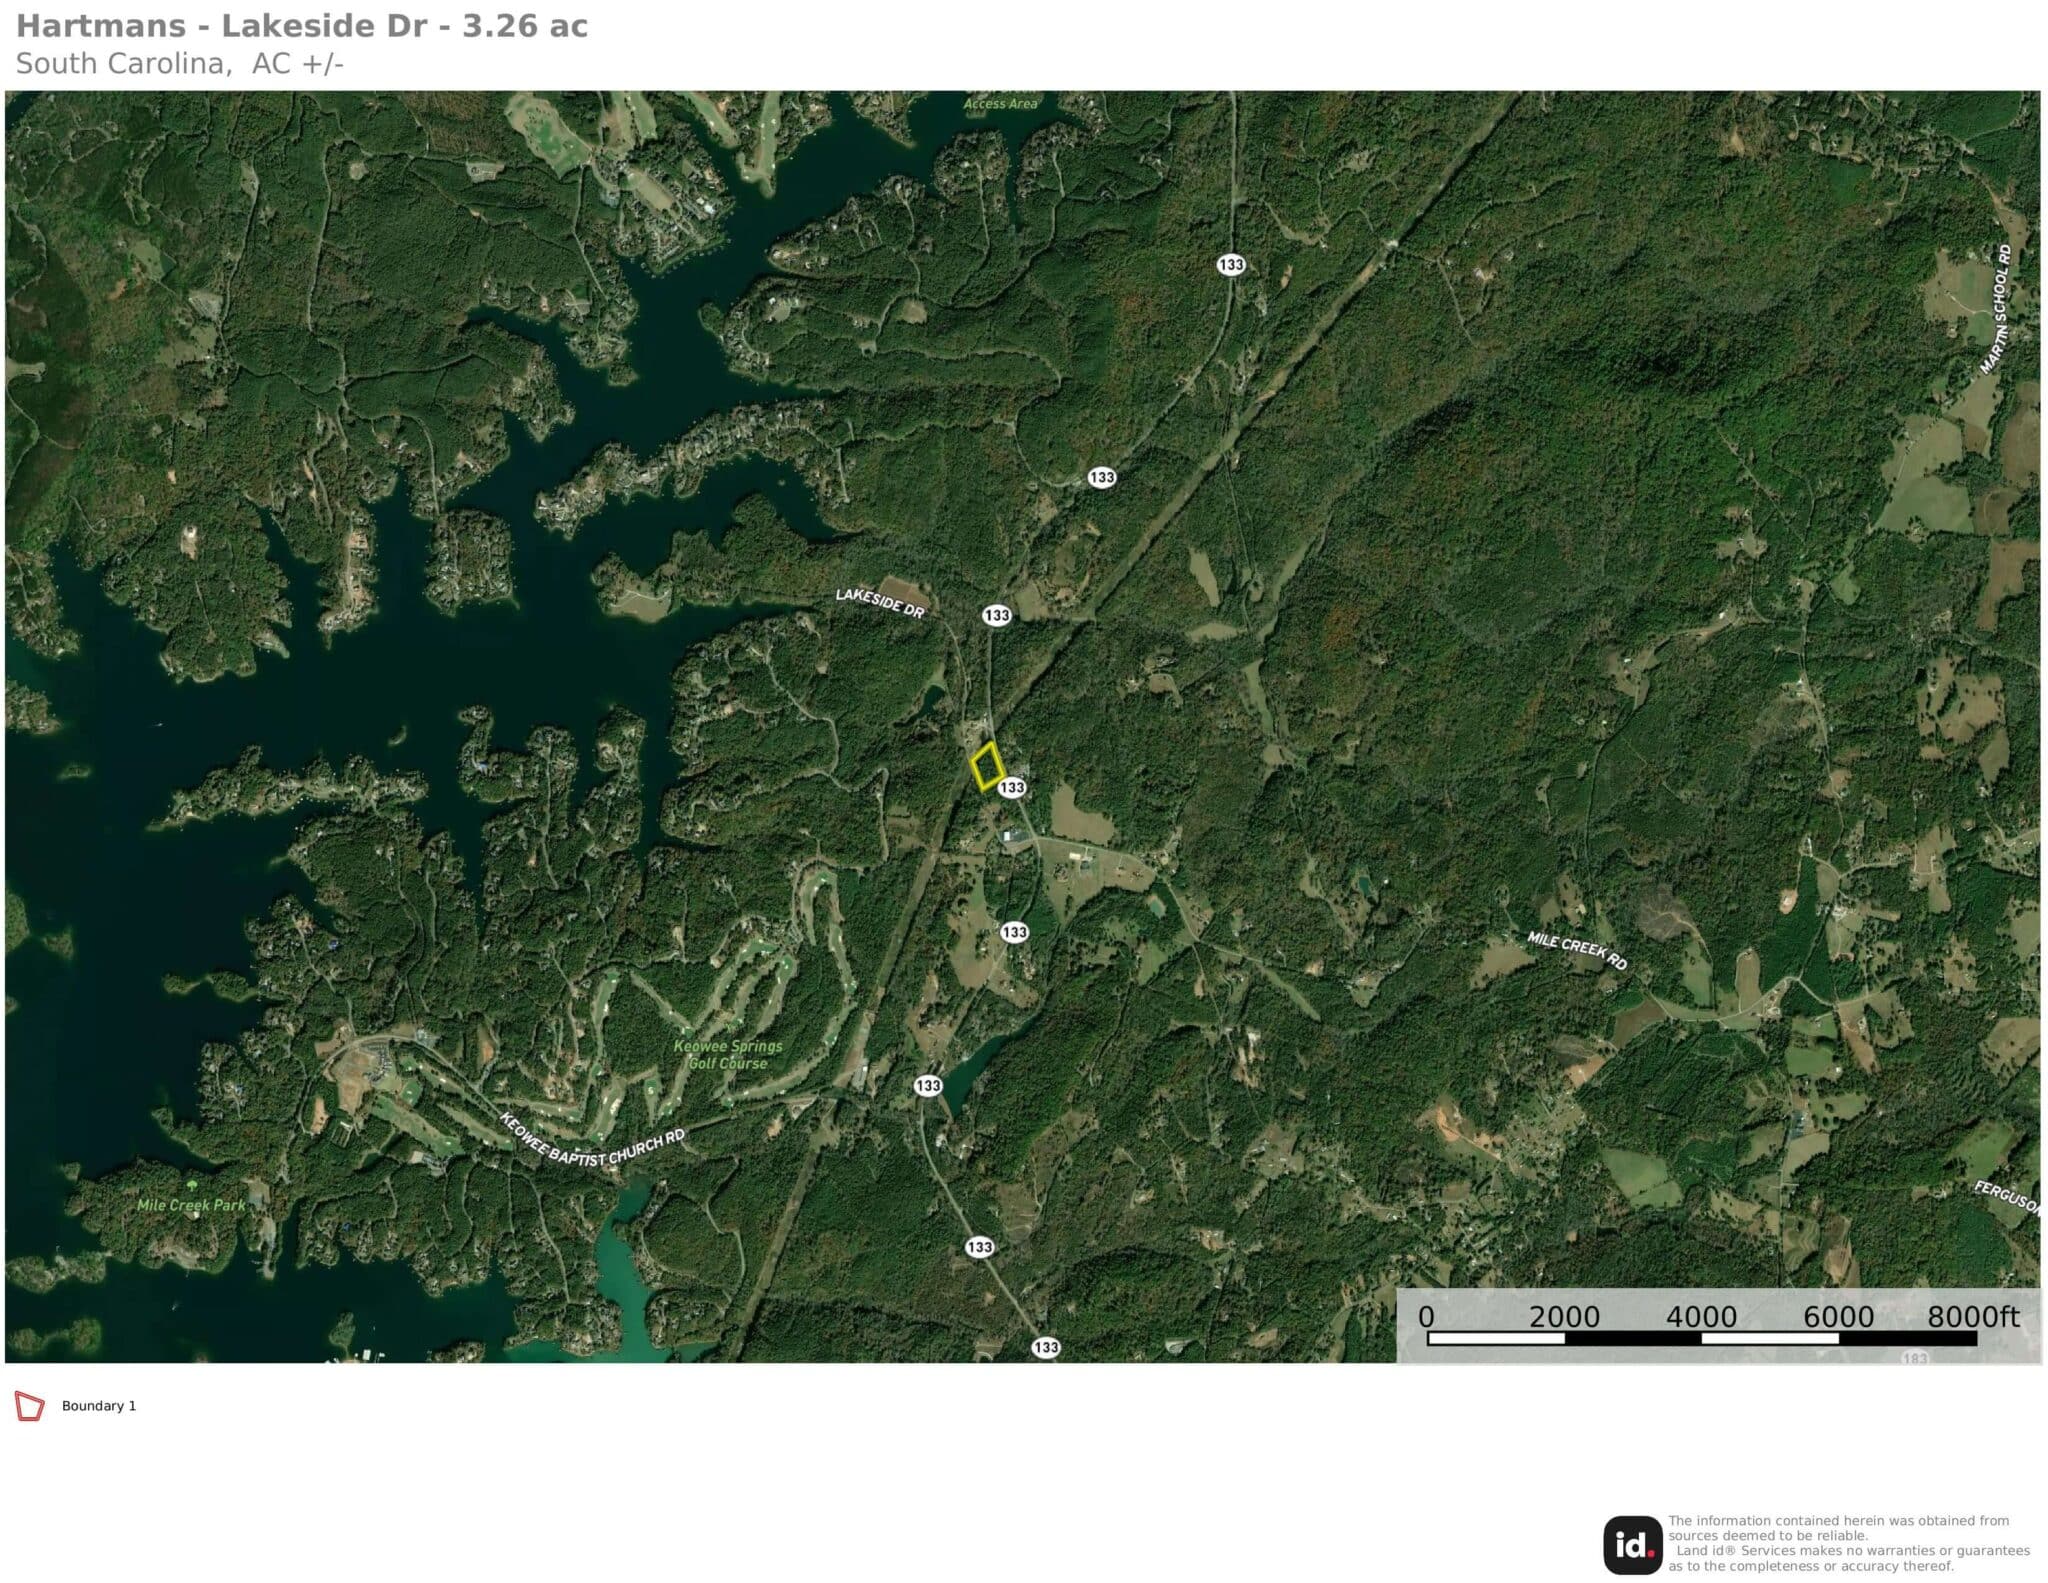The height and width of the screenshot is (1583, 2048).
Task: Click the Land id disclaimer text
Action: point(1848,1543)
